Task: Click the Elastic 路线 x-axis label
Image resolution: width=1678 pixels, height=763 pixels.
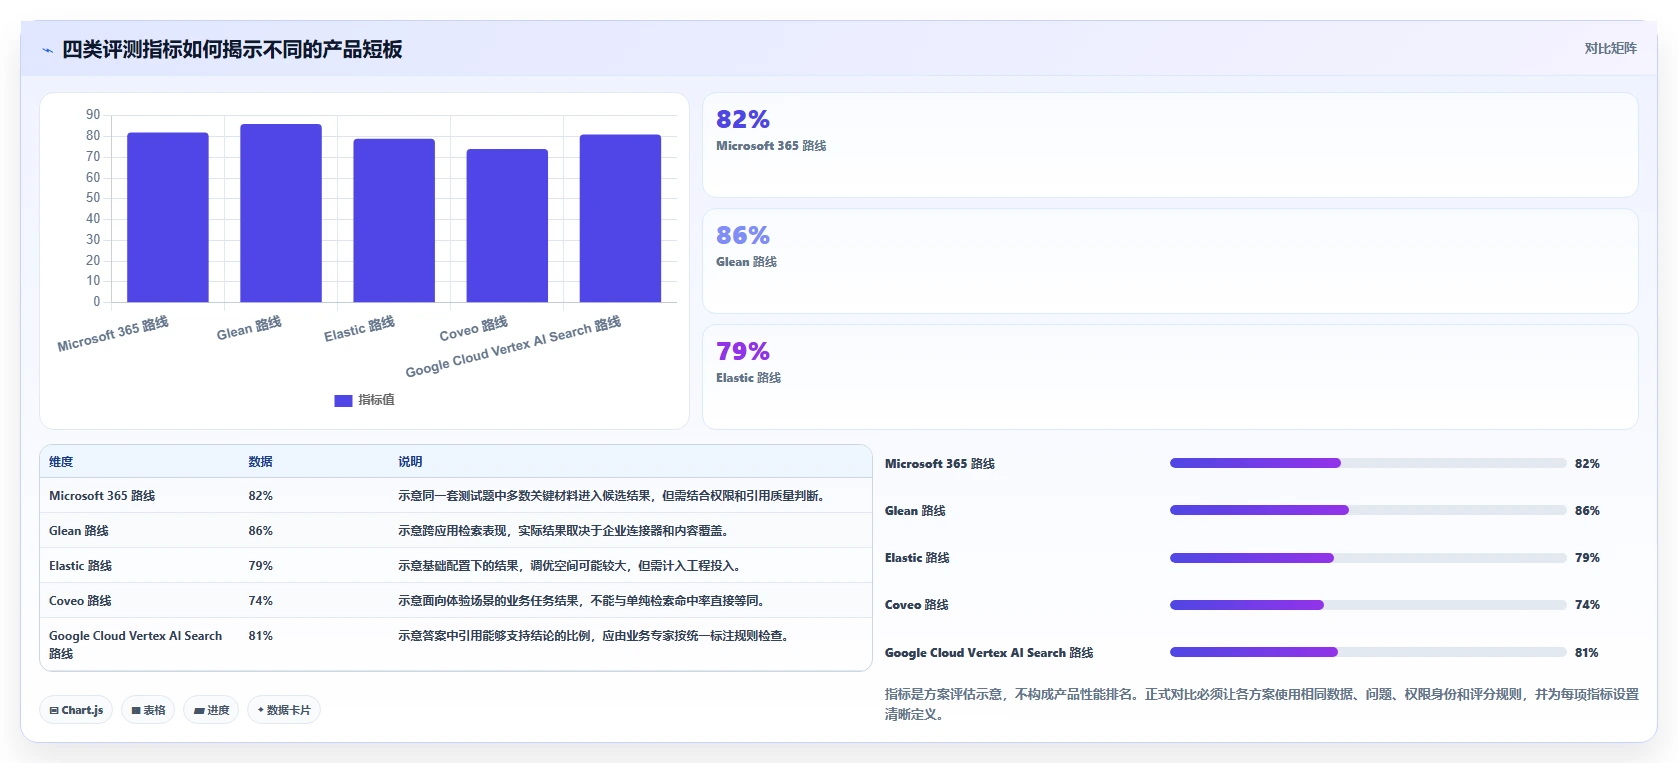Action: point(359,329)
